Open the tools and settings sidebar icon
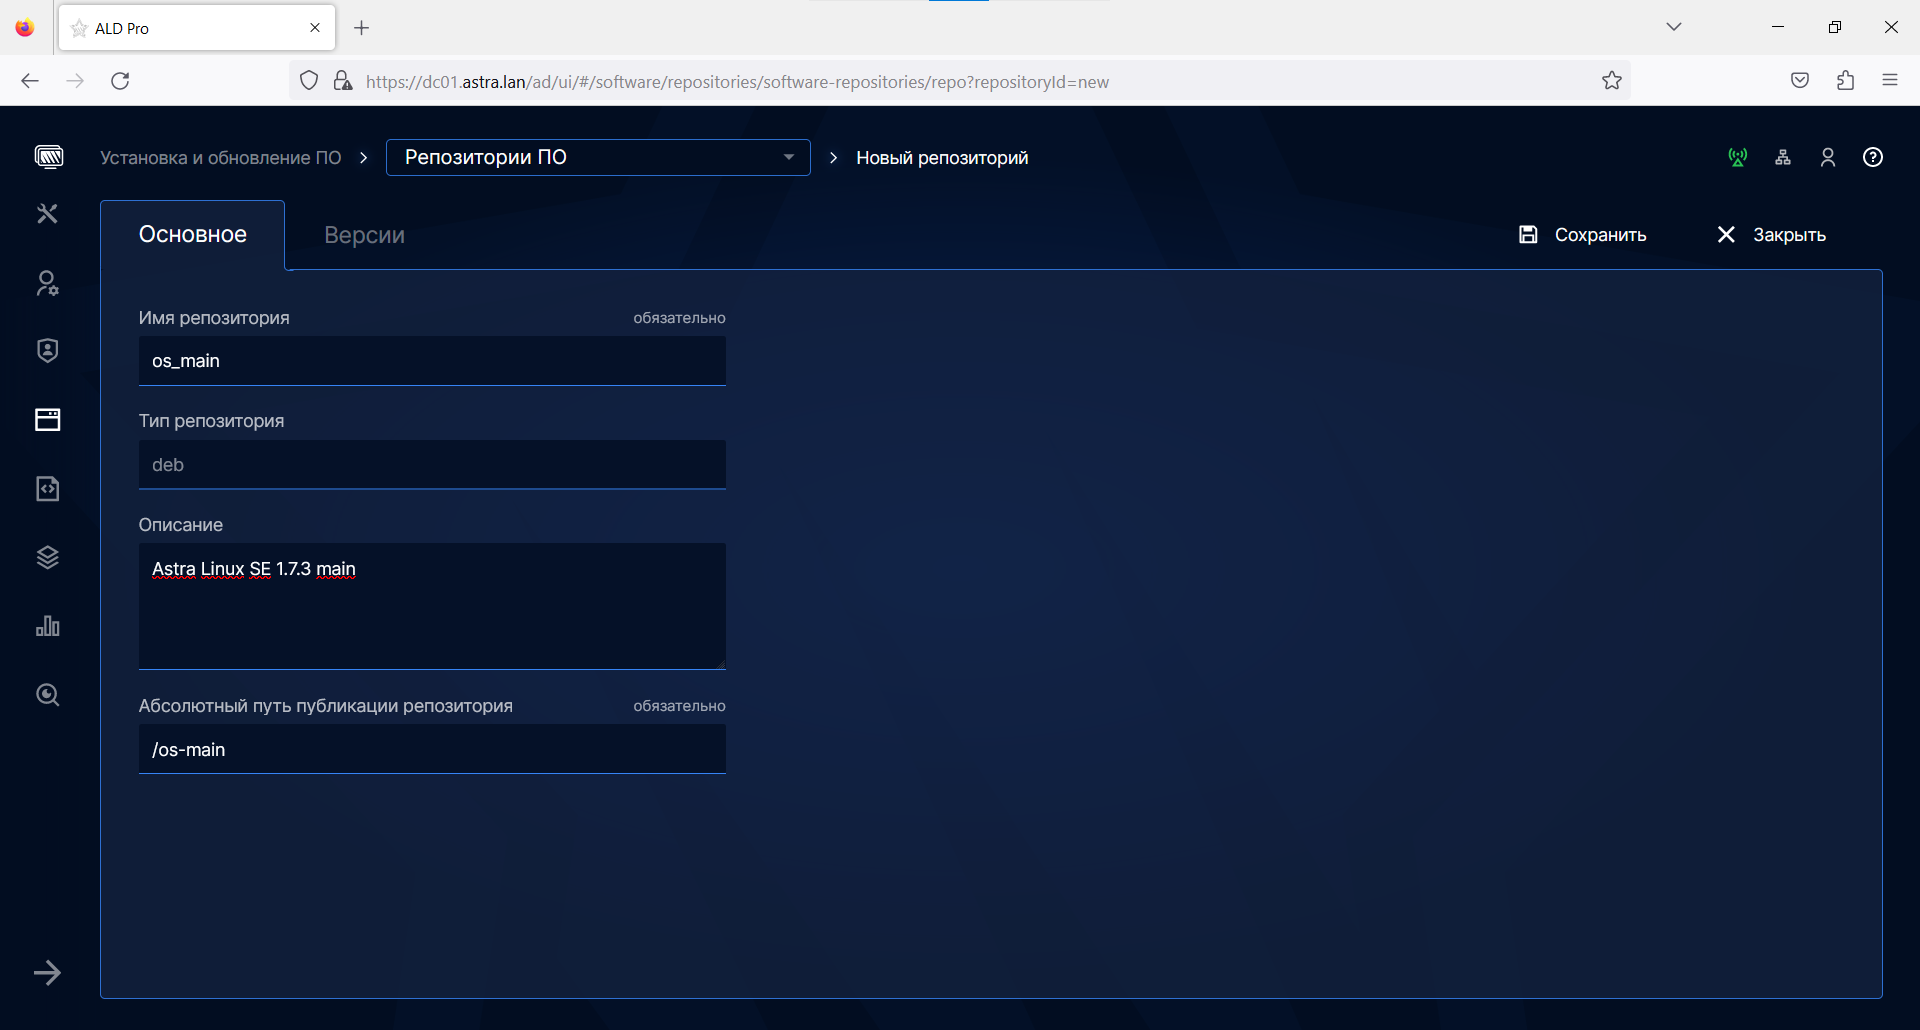The width and height of the screenshot is (1920, 1030). coord(47,213)
